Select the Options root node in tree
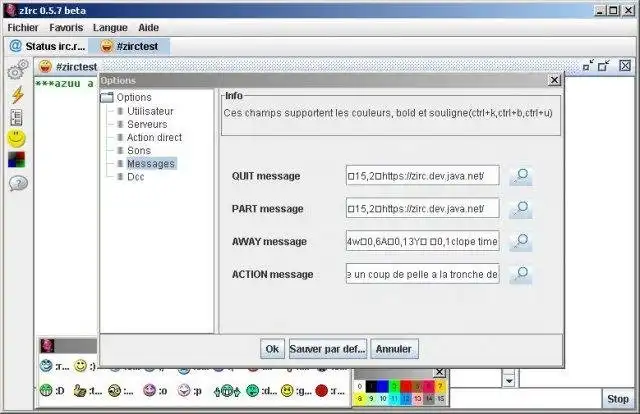 (127, 98)
